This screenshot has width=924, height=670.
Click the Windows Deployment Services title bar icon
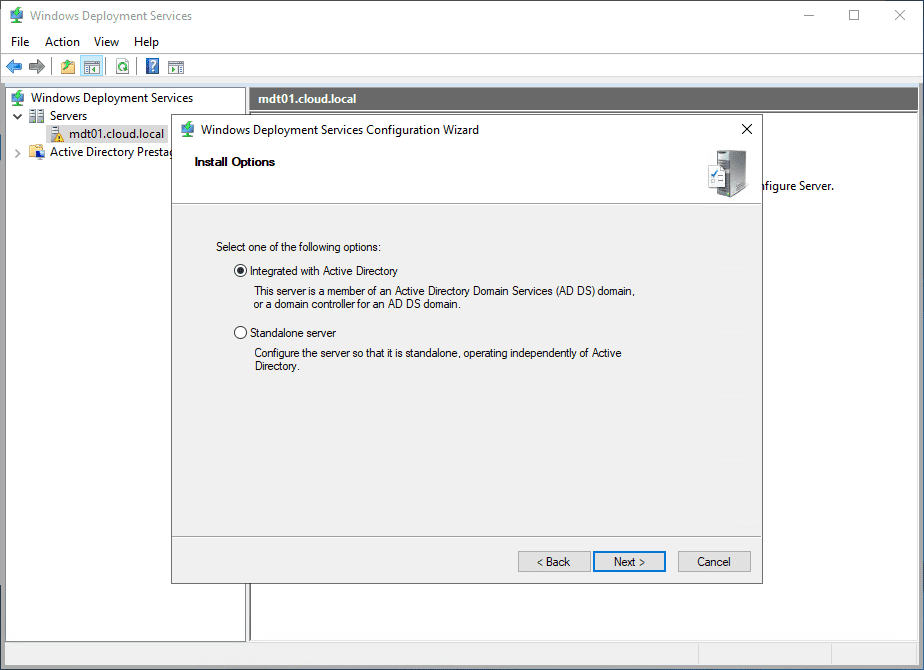click(17, 15)
